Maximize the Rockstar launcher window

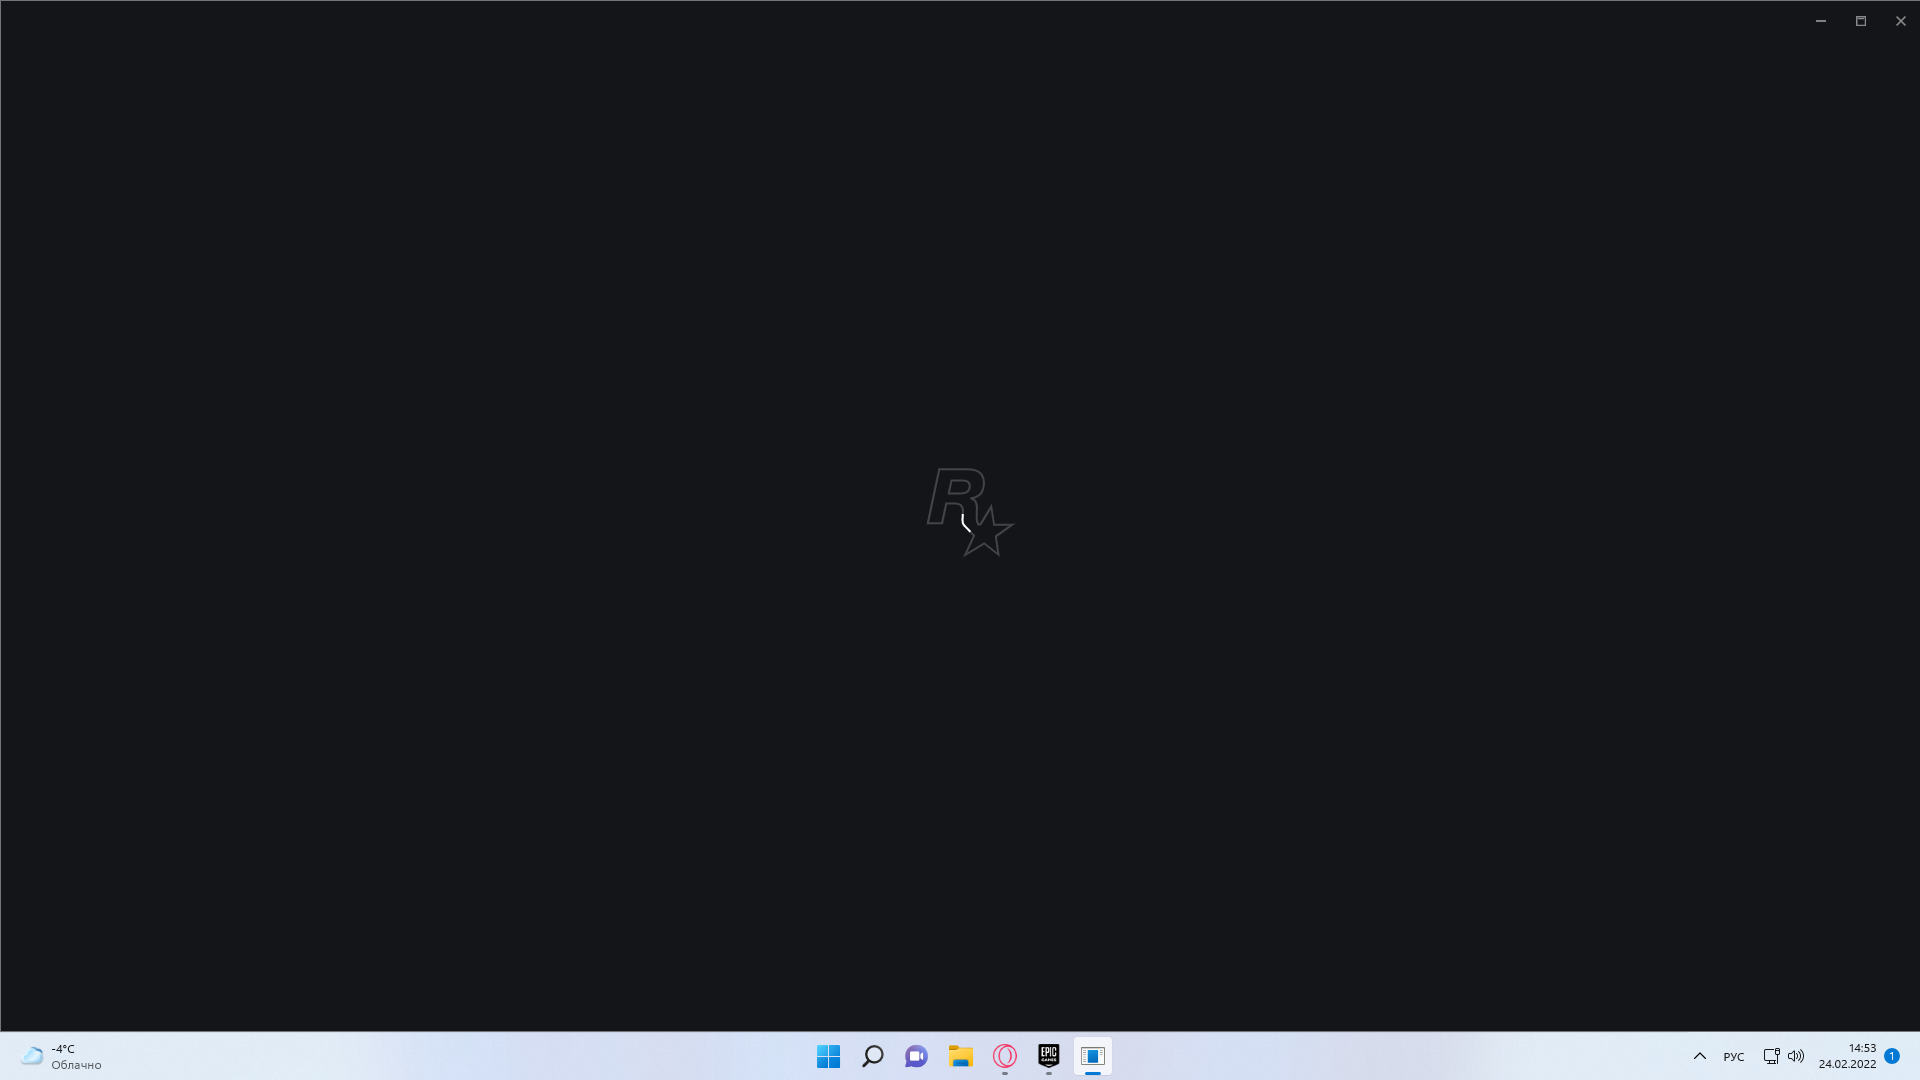click(1861, 21)
